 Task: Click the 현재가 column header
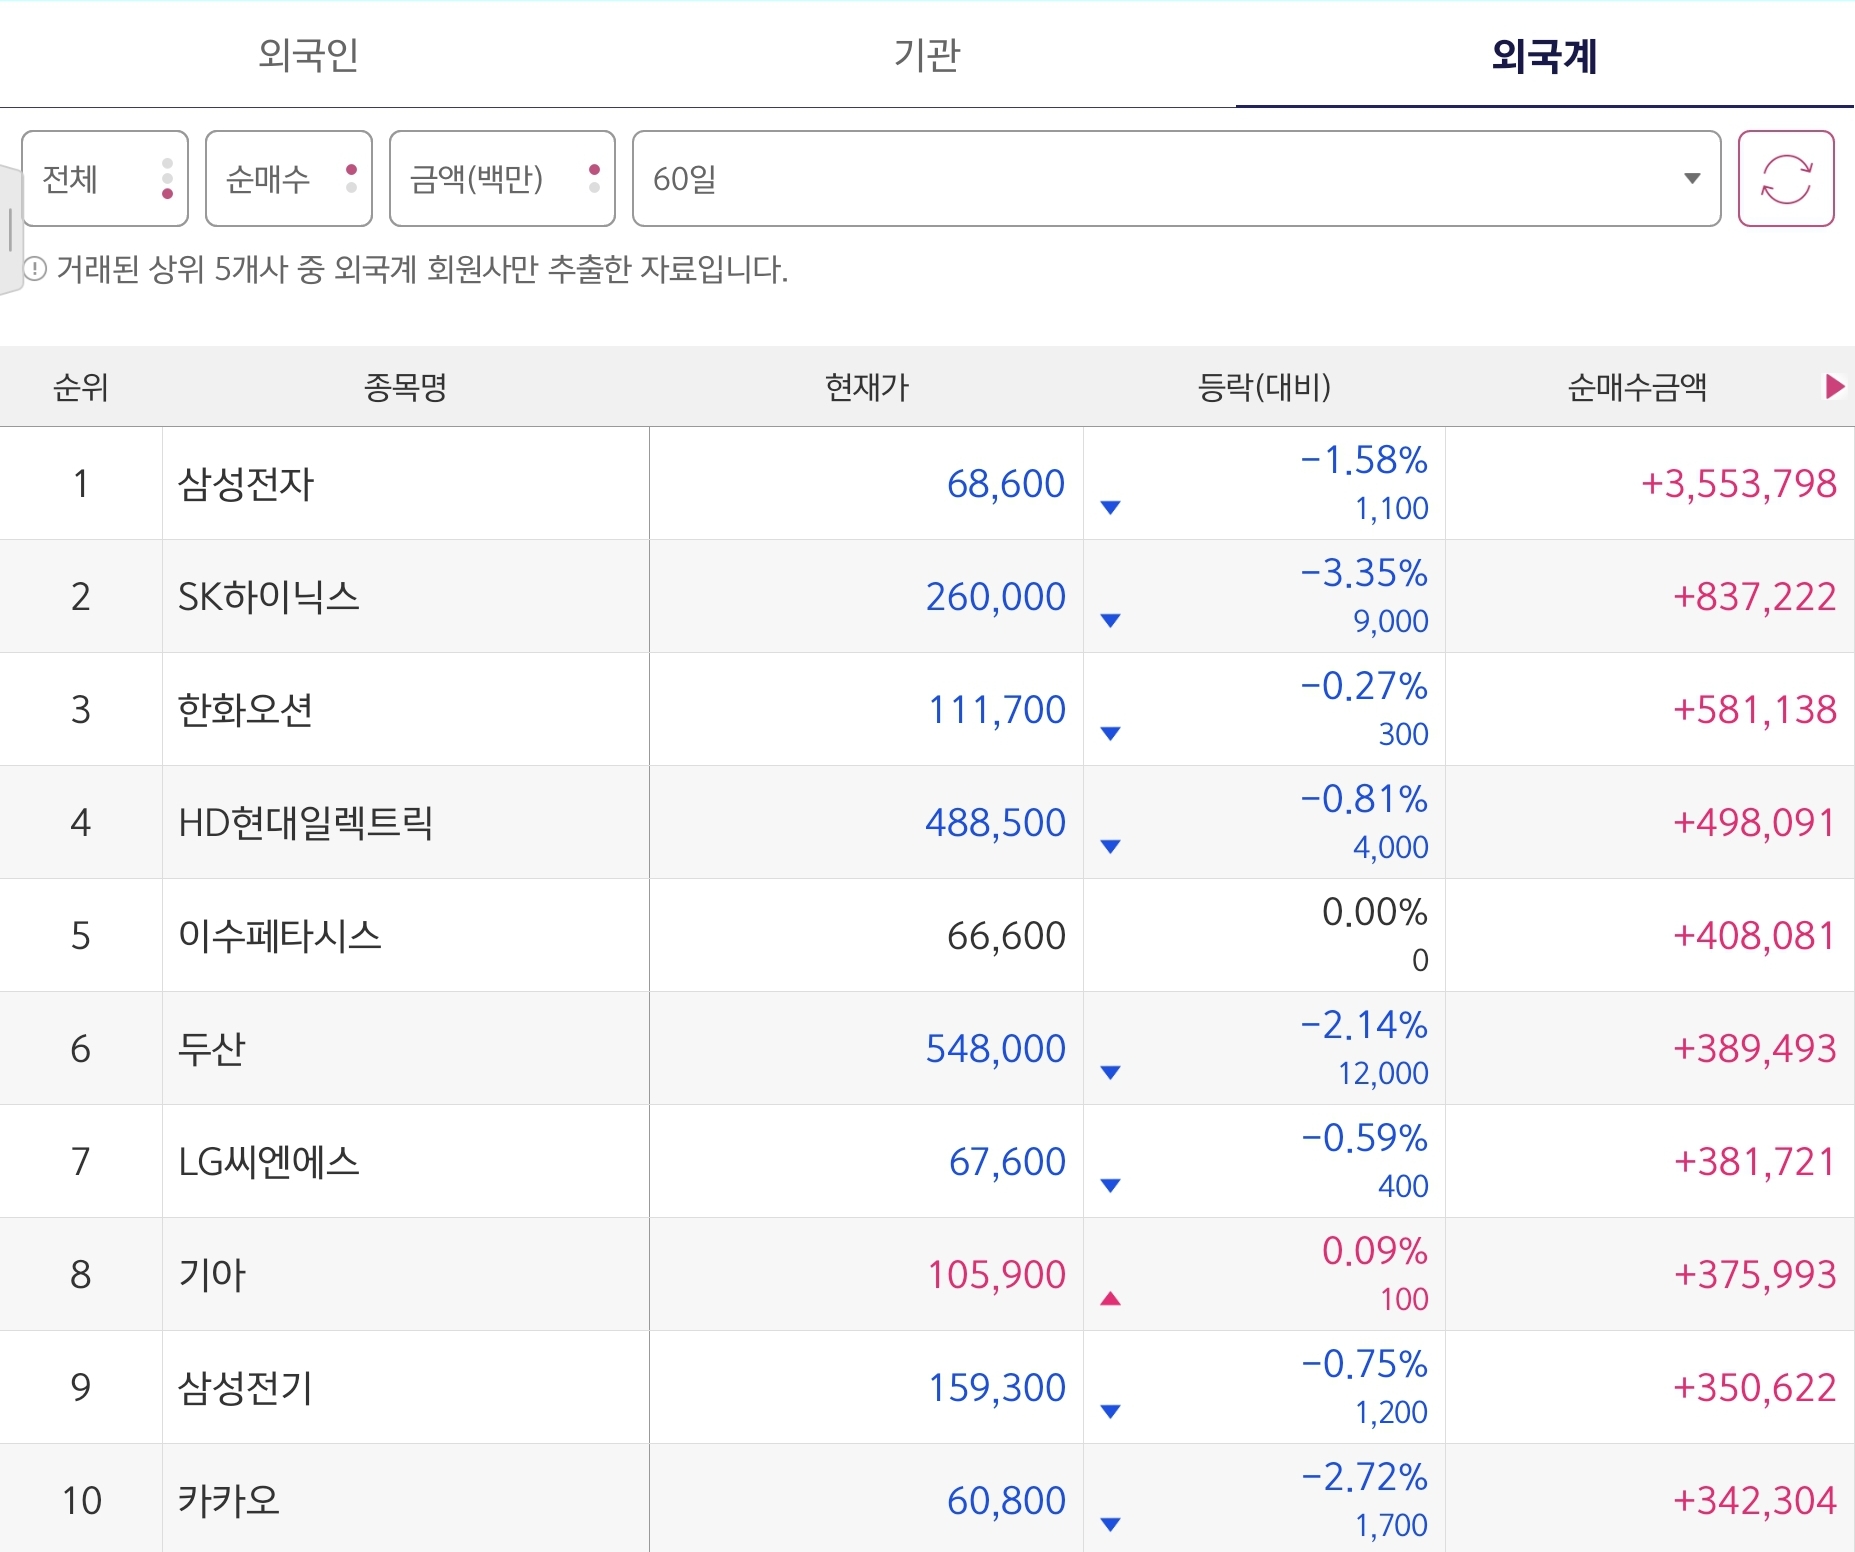click(866, 387)
